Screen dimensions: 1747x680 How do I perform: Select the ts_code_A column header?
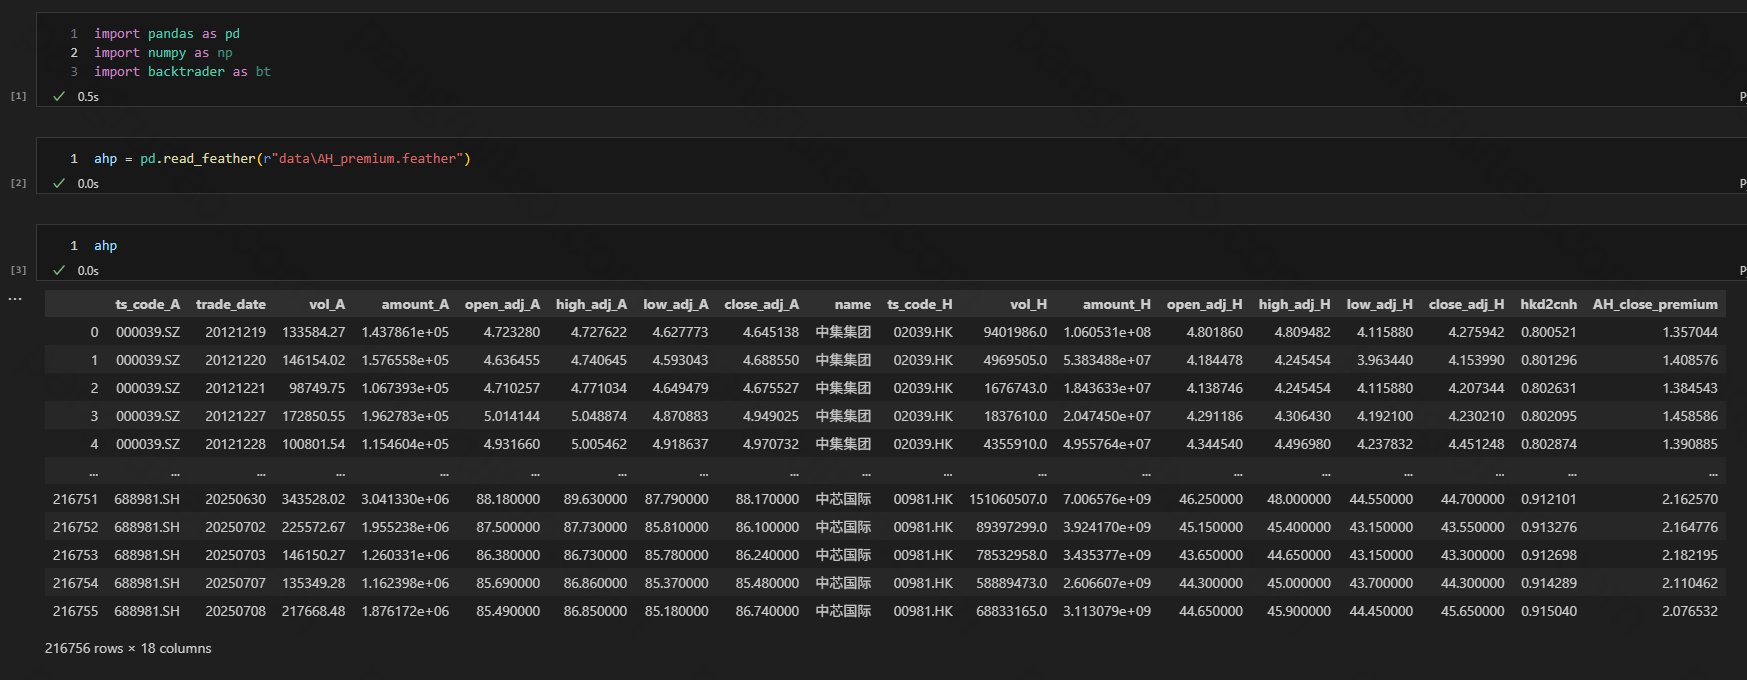(147, 305)
